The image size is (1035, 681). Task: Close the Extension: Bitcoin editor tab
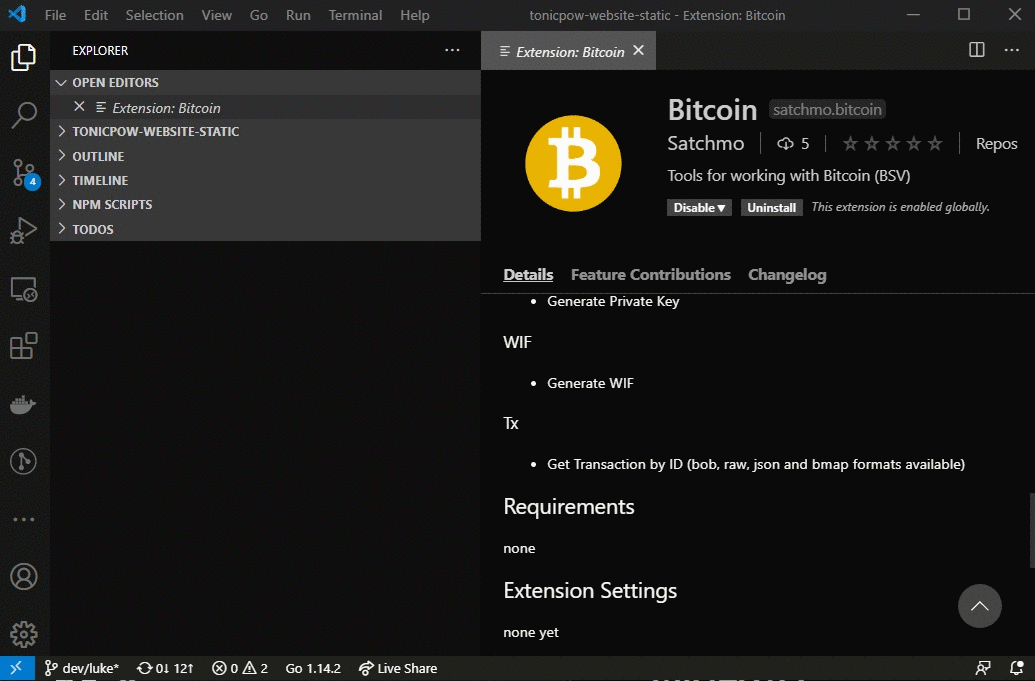[638, 50]
